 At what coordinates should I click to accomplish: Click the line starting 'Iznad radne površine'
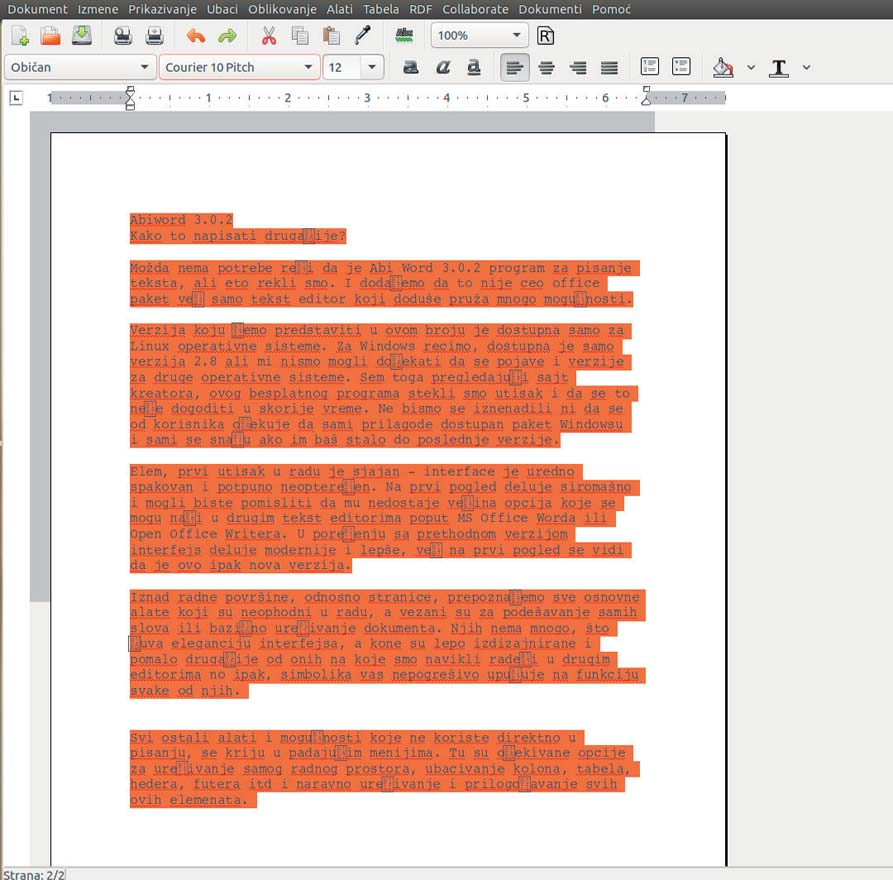pos(388,597)
